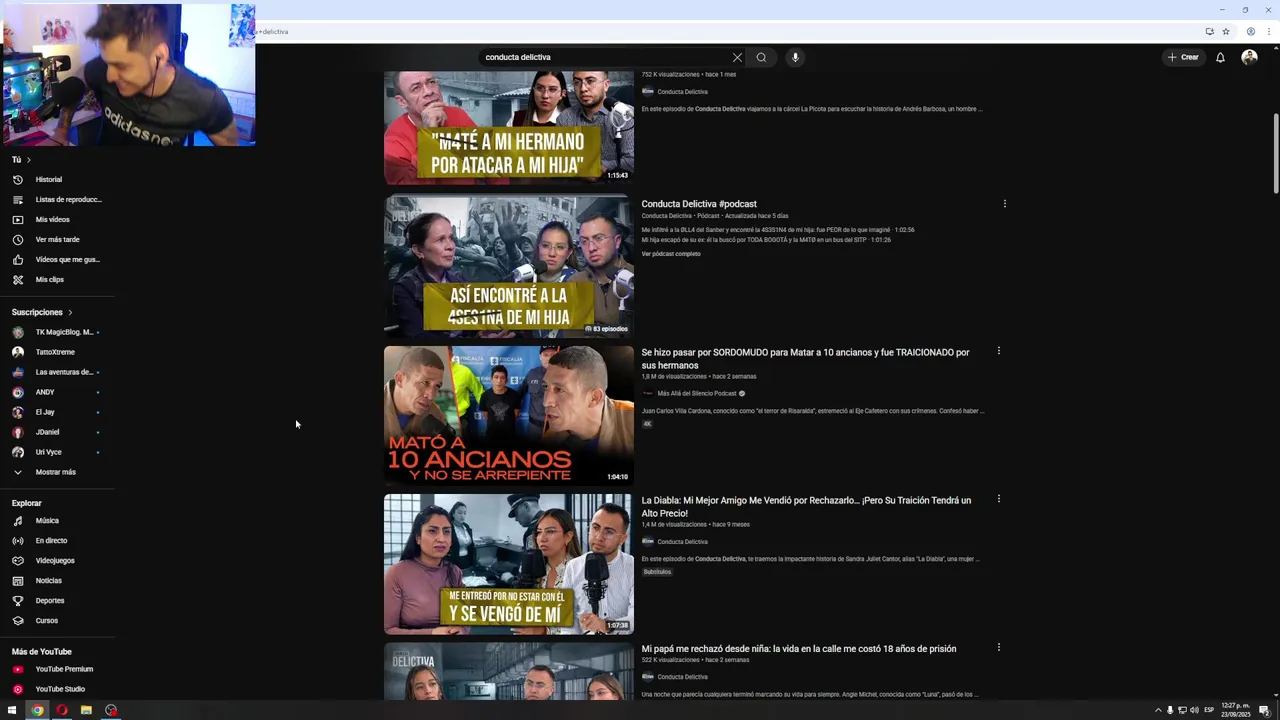The height and width of the screenshot is (720, 1280).
Task: Open the Chrome profile icon
Action: tap(1250, 31)
